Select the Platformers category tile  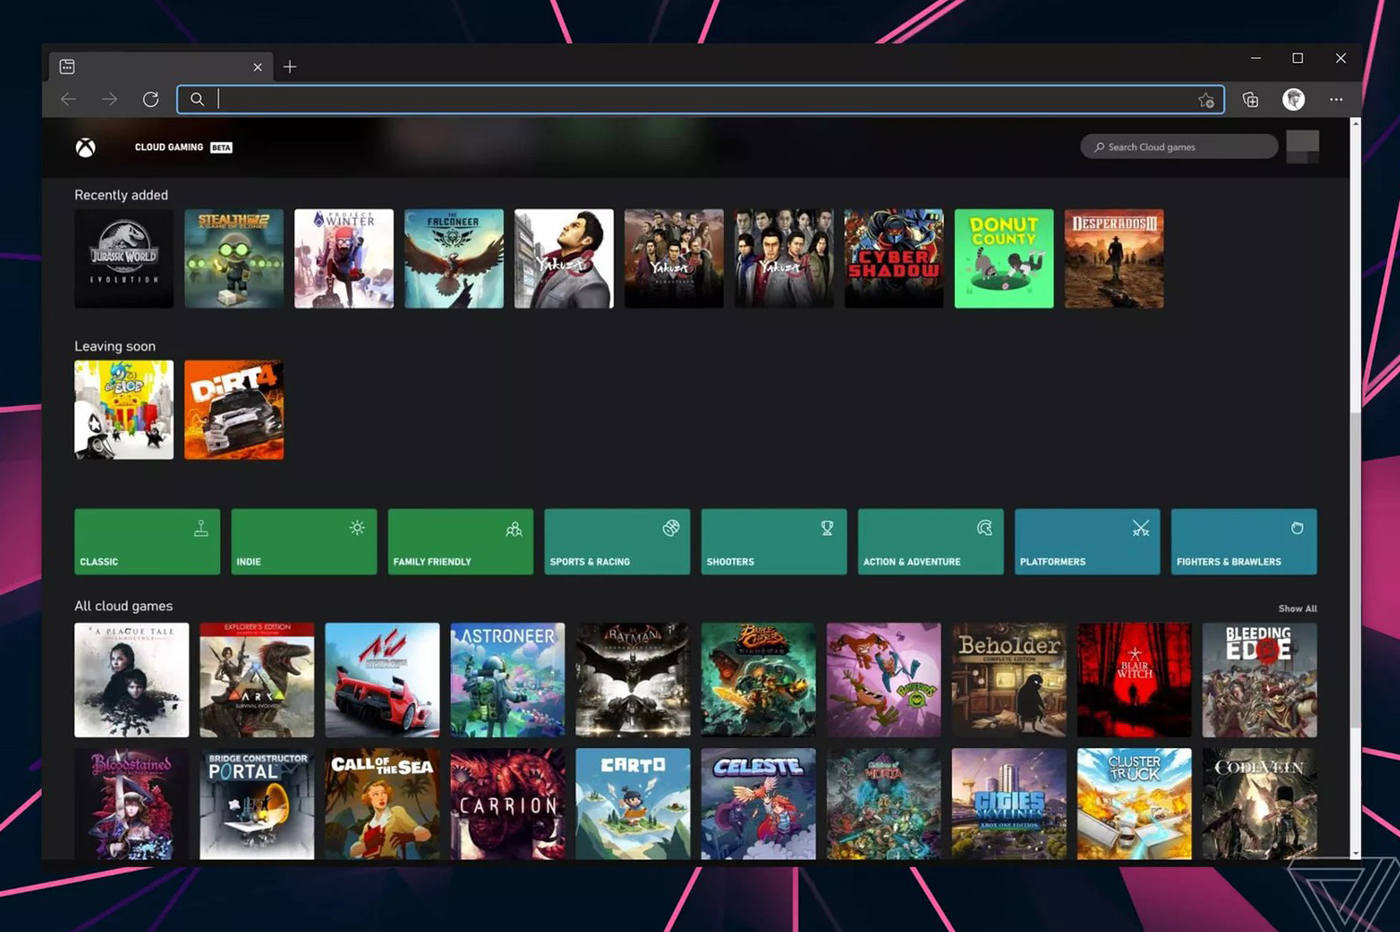[1087, 542]
